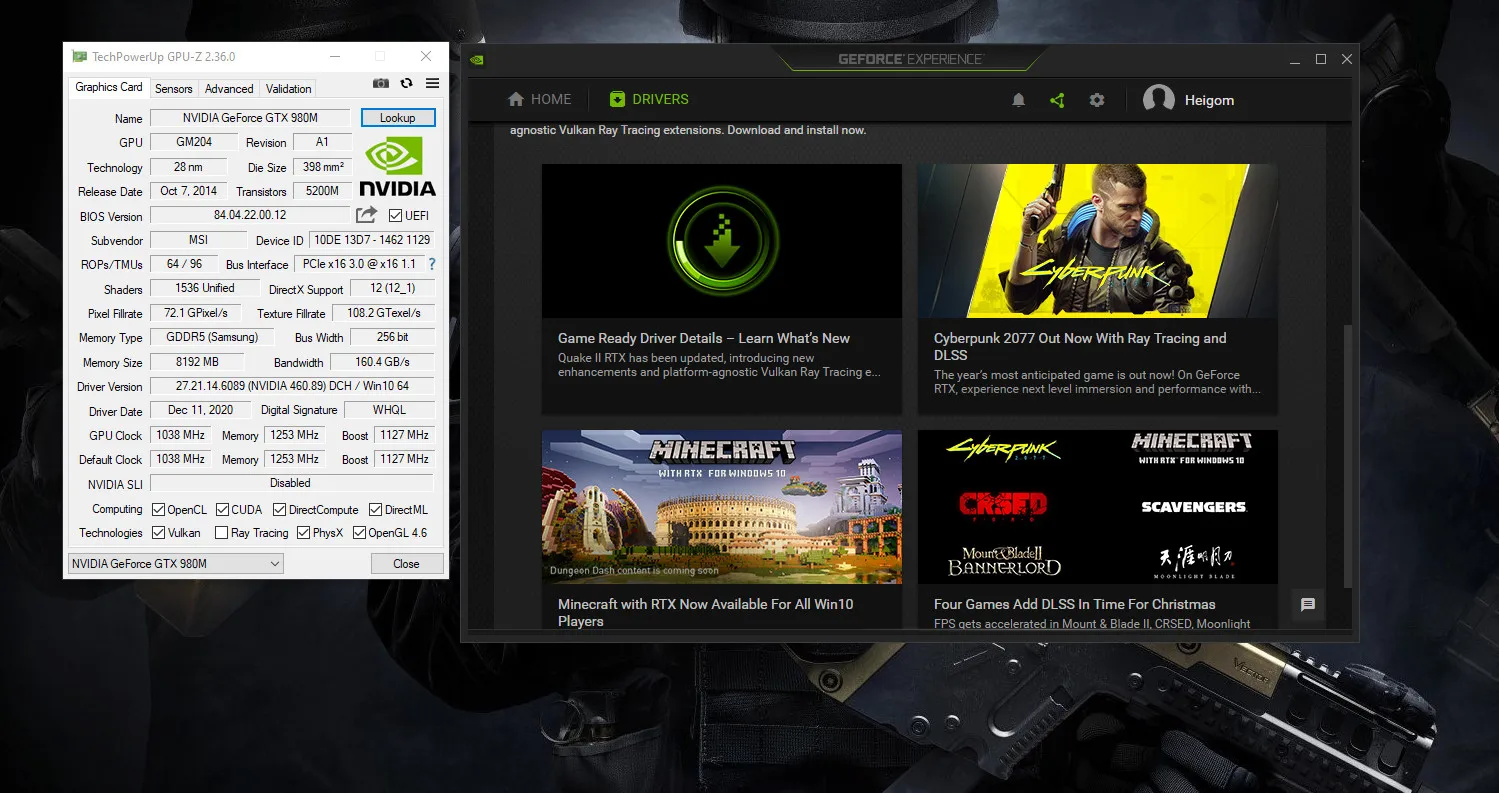
Task: Toggle the PhysX checkbox
Action: click(x=304, y=533)
